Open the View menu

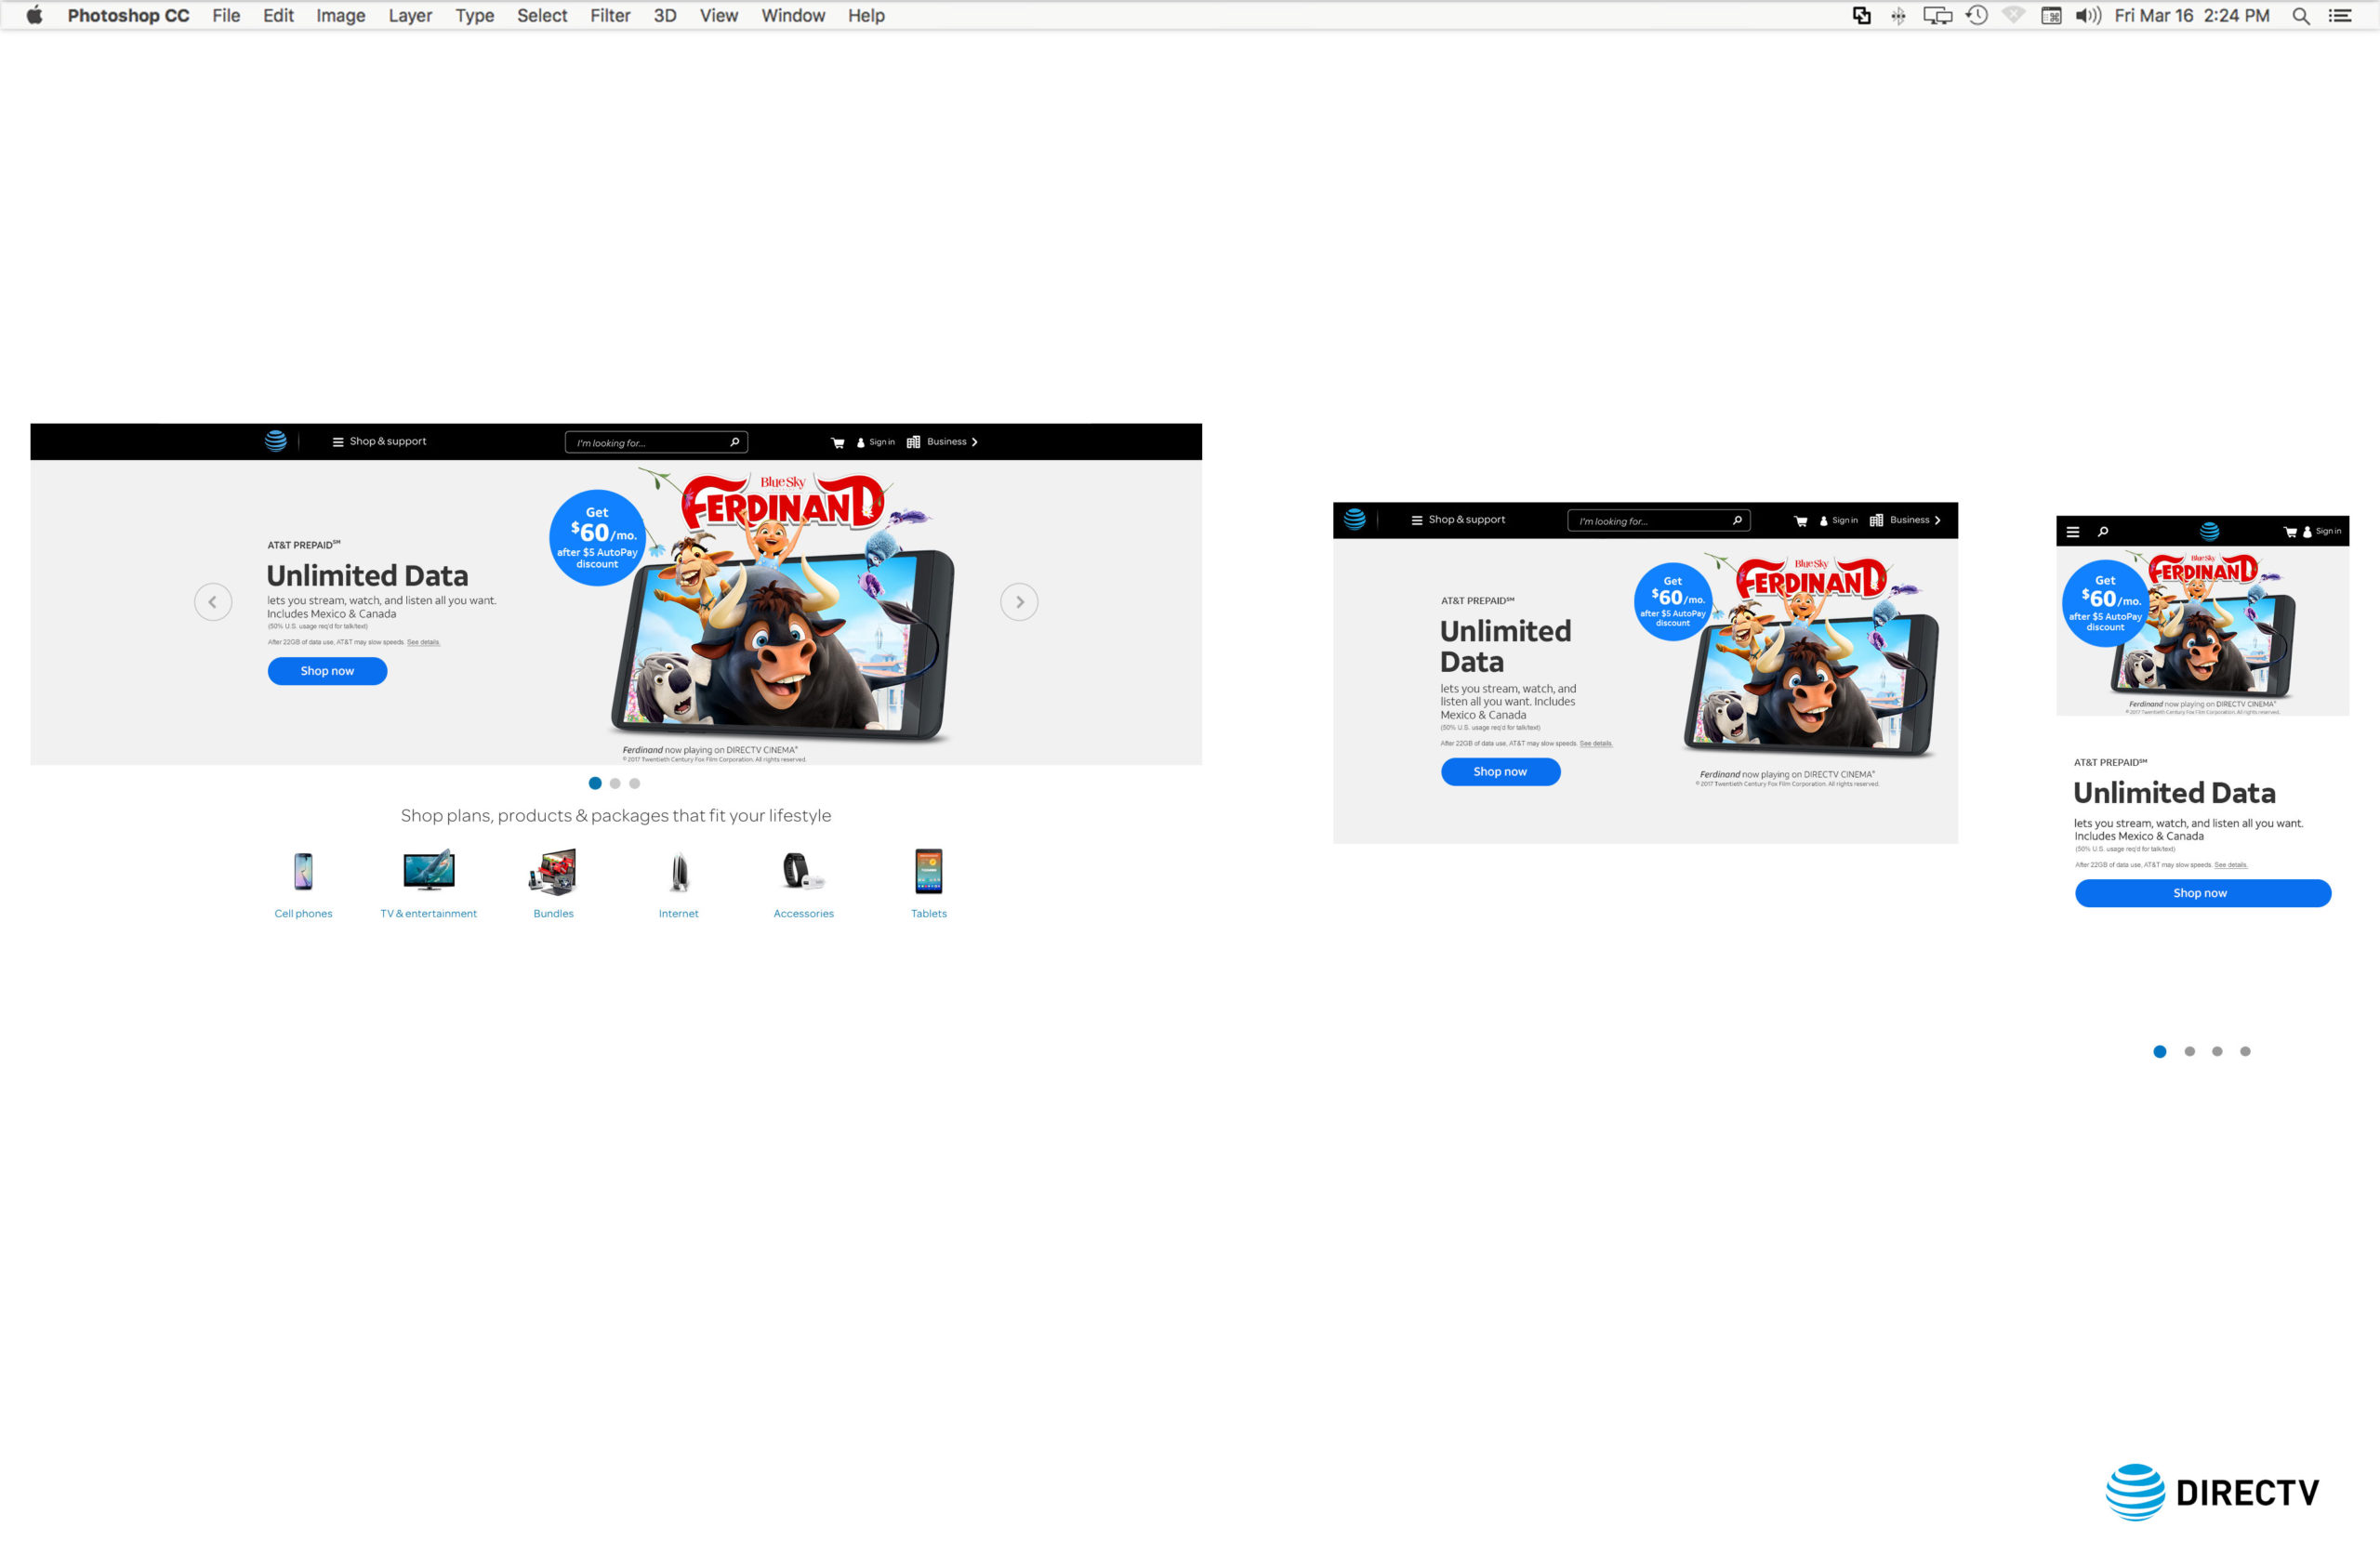[x=718, y=15]
